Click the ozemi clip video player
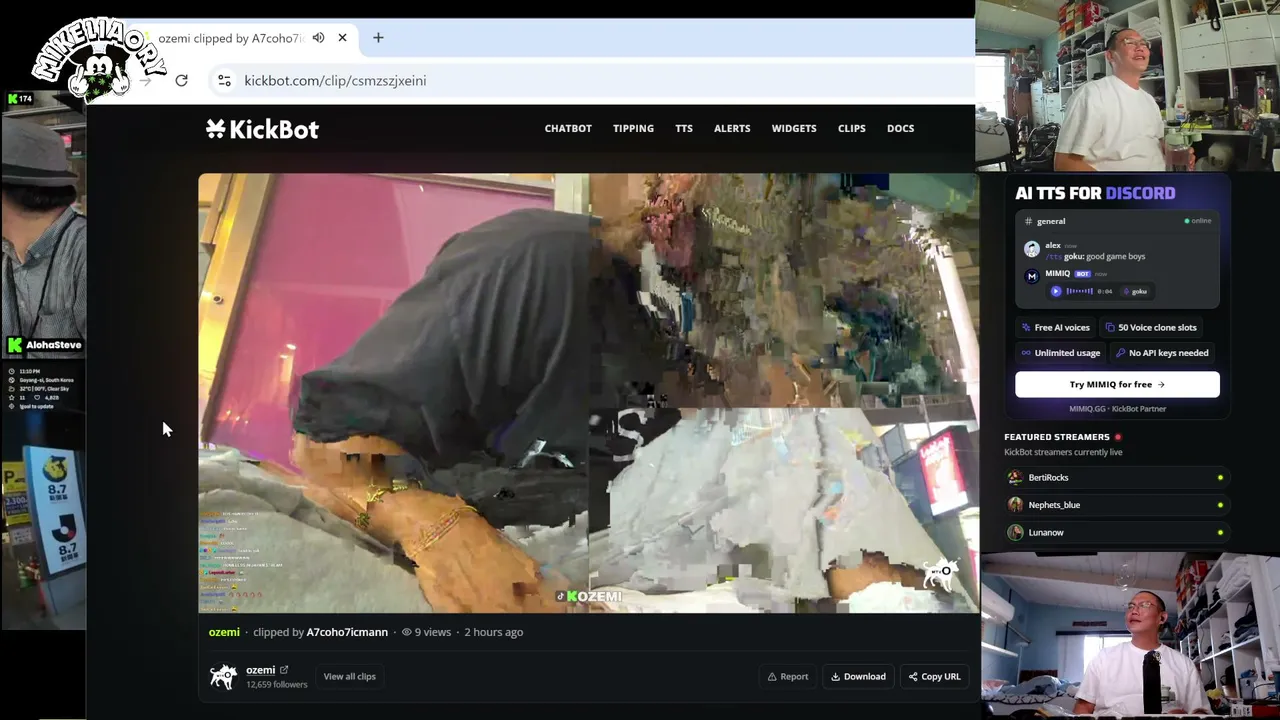The width and height of the screenshot is (1280, 720). tap(588, 393)
